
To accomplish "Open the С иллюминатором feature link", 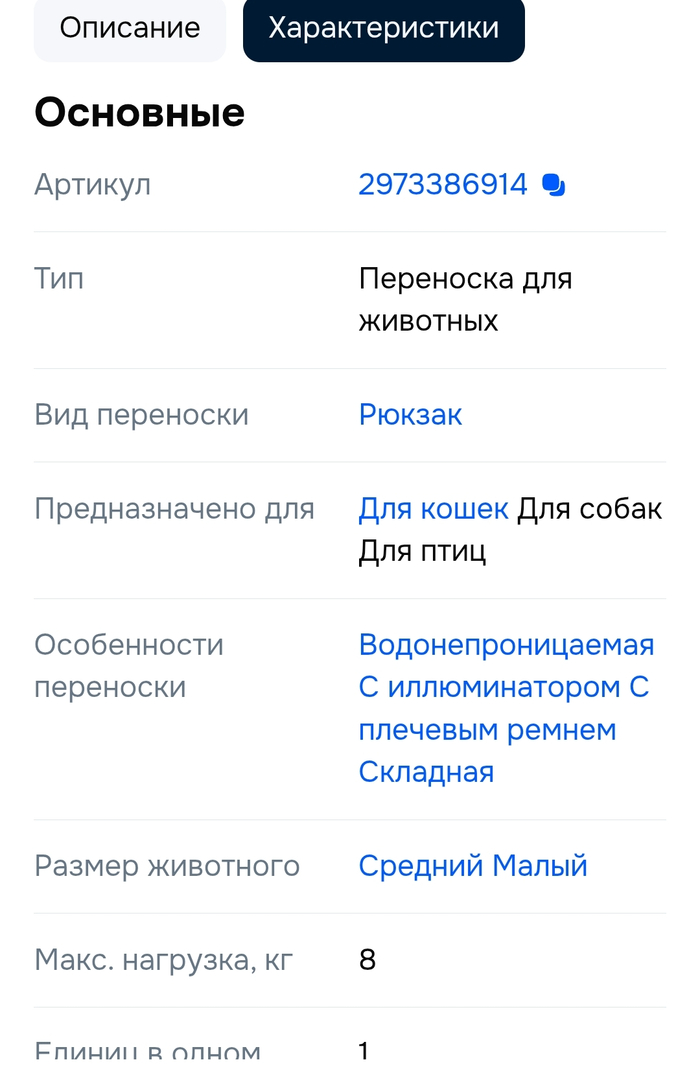I will pos(490,688).
